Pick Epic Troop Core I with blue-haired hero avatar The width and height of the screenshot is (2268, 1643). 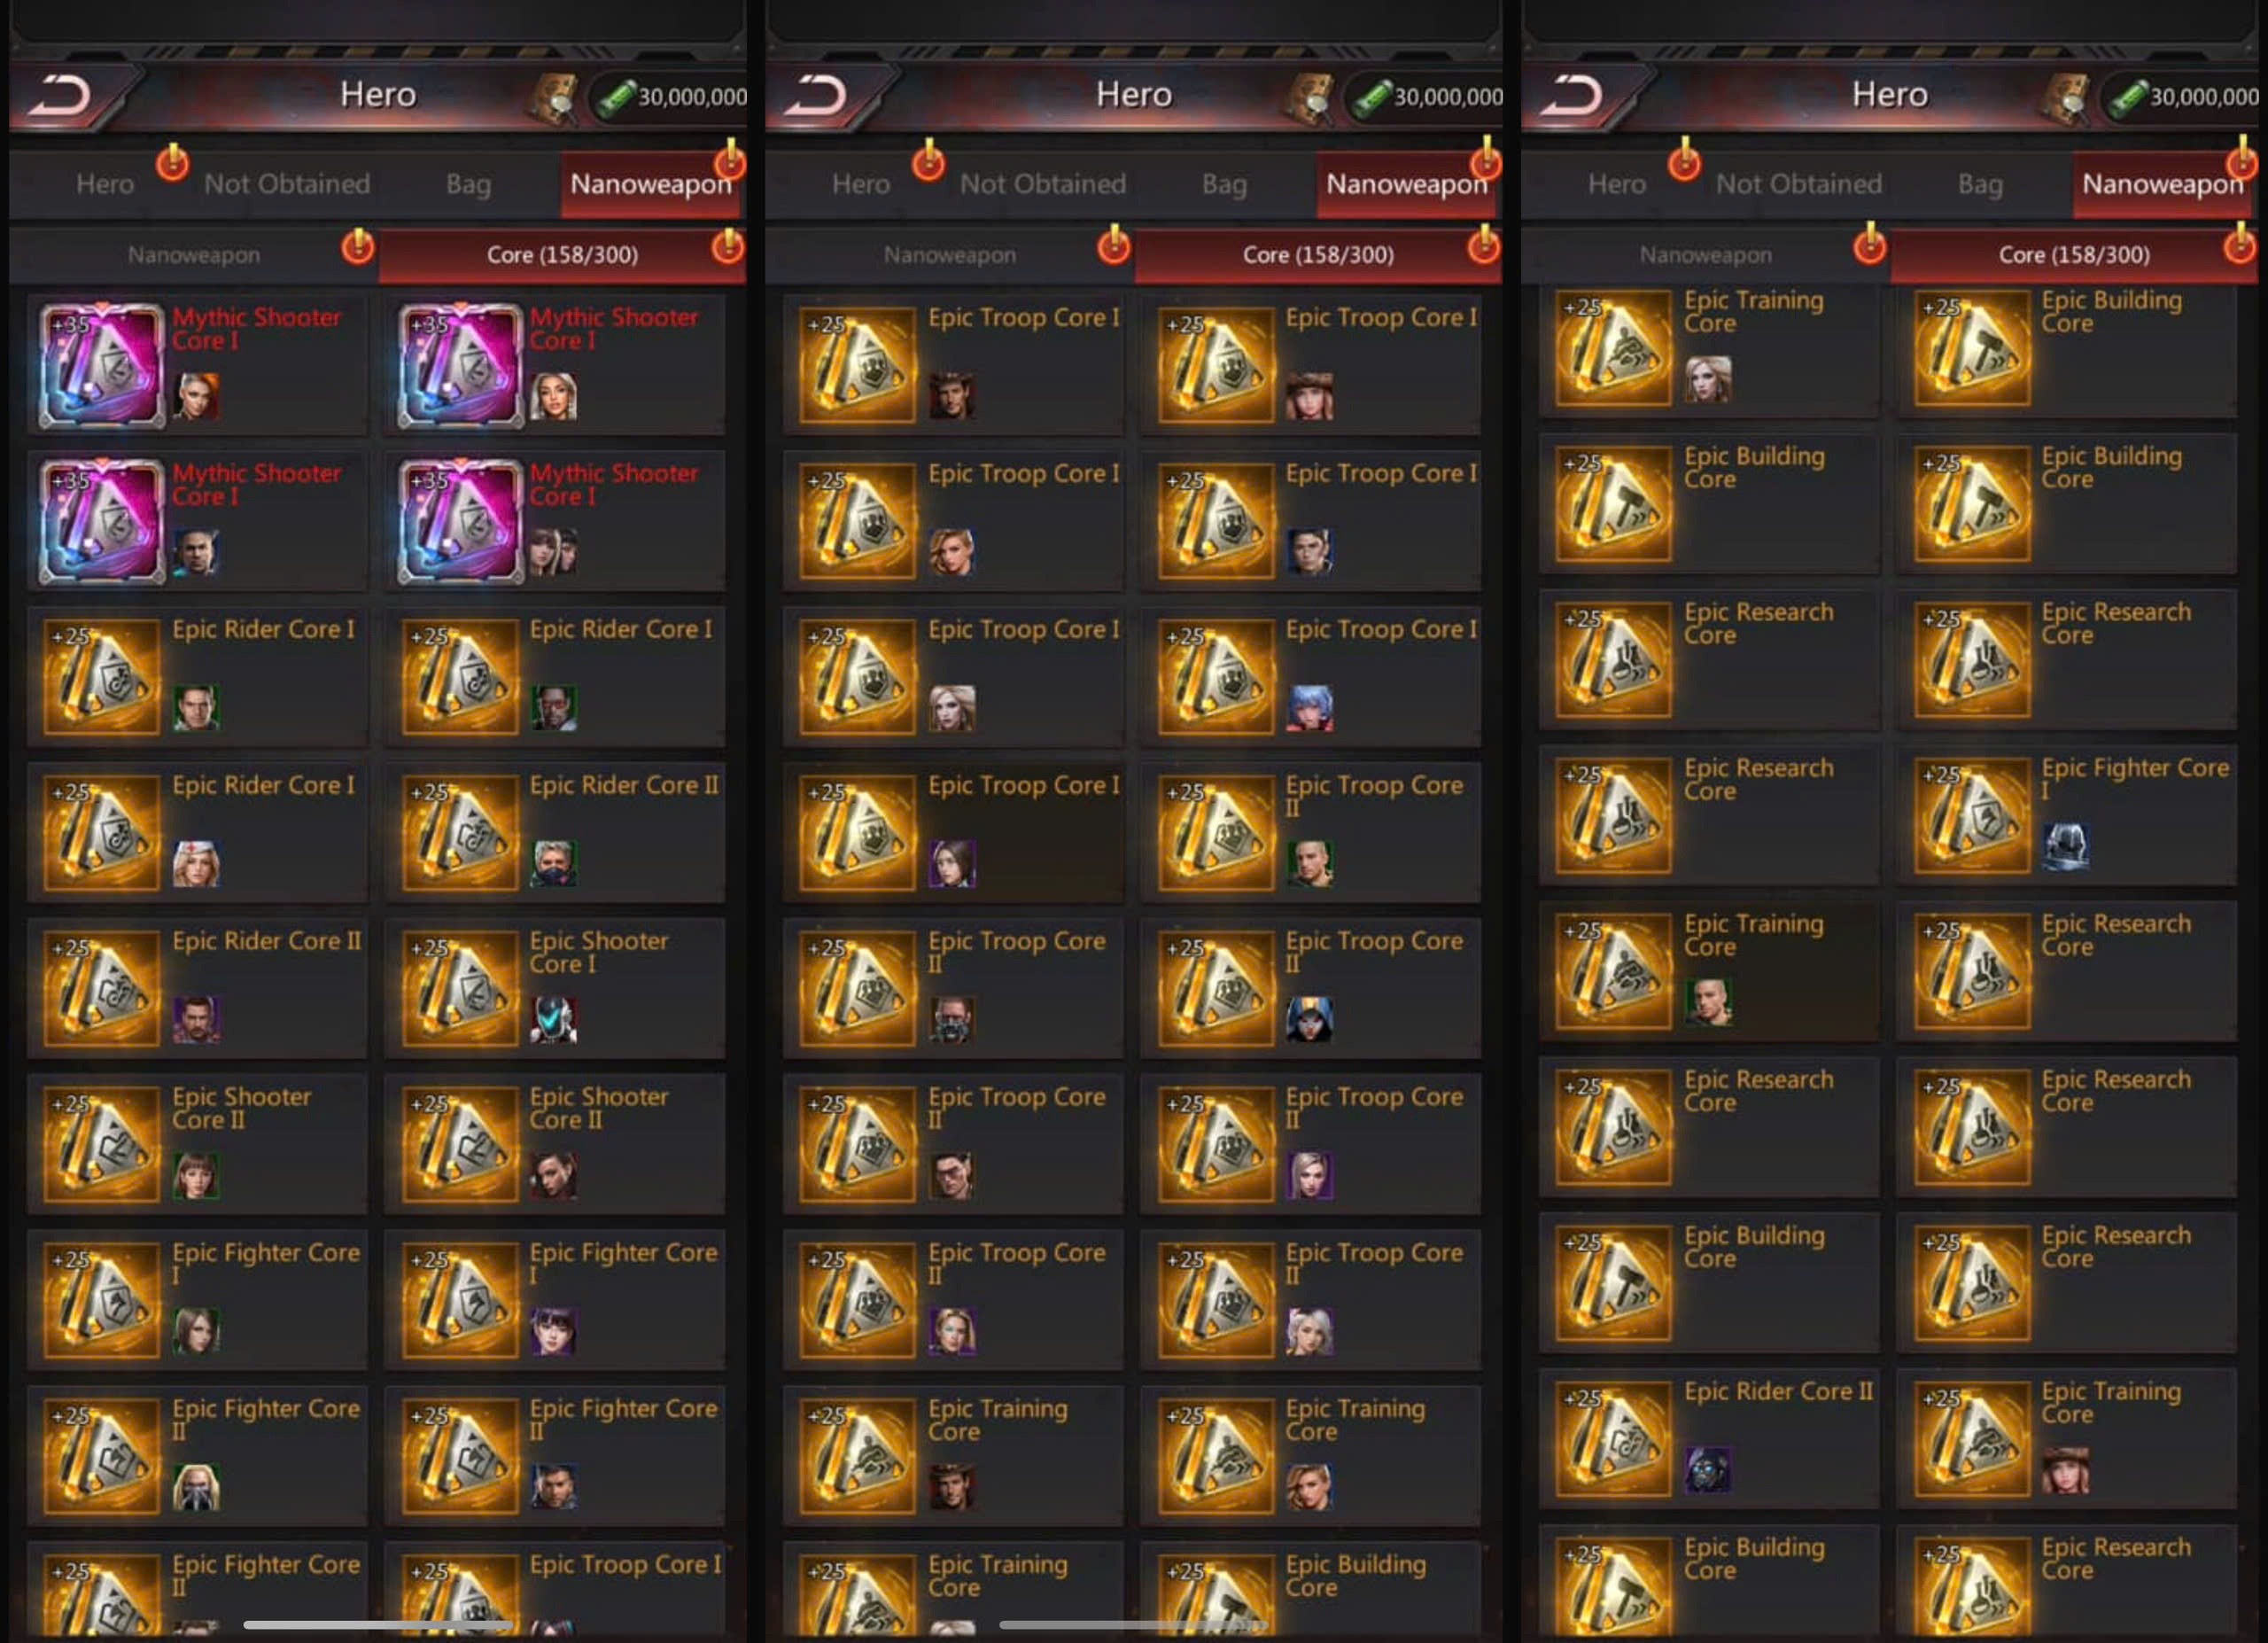(x=1310, y=676)
